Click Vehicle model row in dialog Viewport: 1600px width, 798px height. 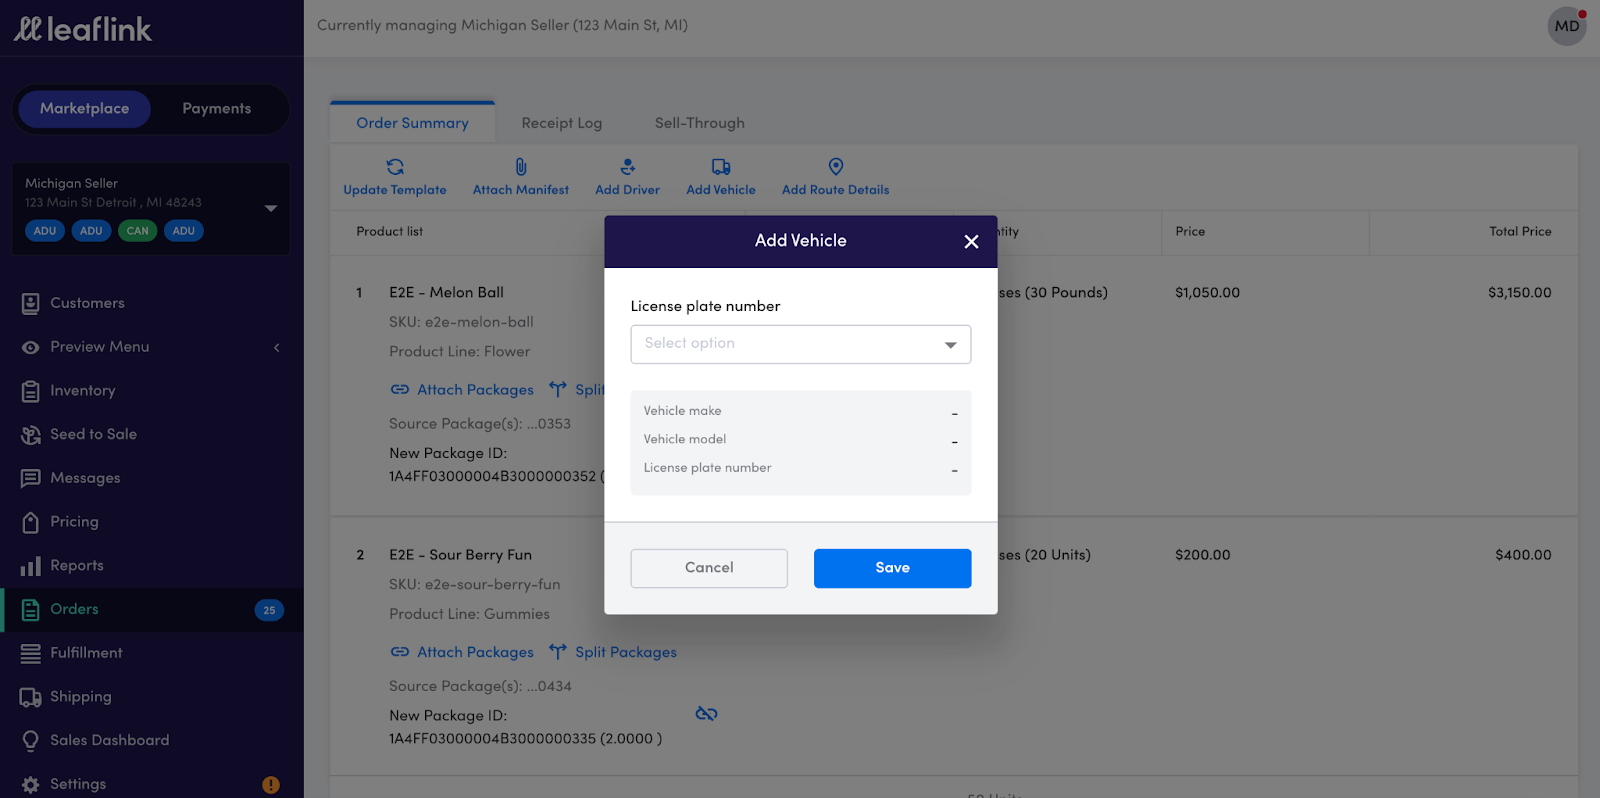(801, 440)
